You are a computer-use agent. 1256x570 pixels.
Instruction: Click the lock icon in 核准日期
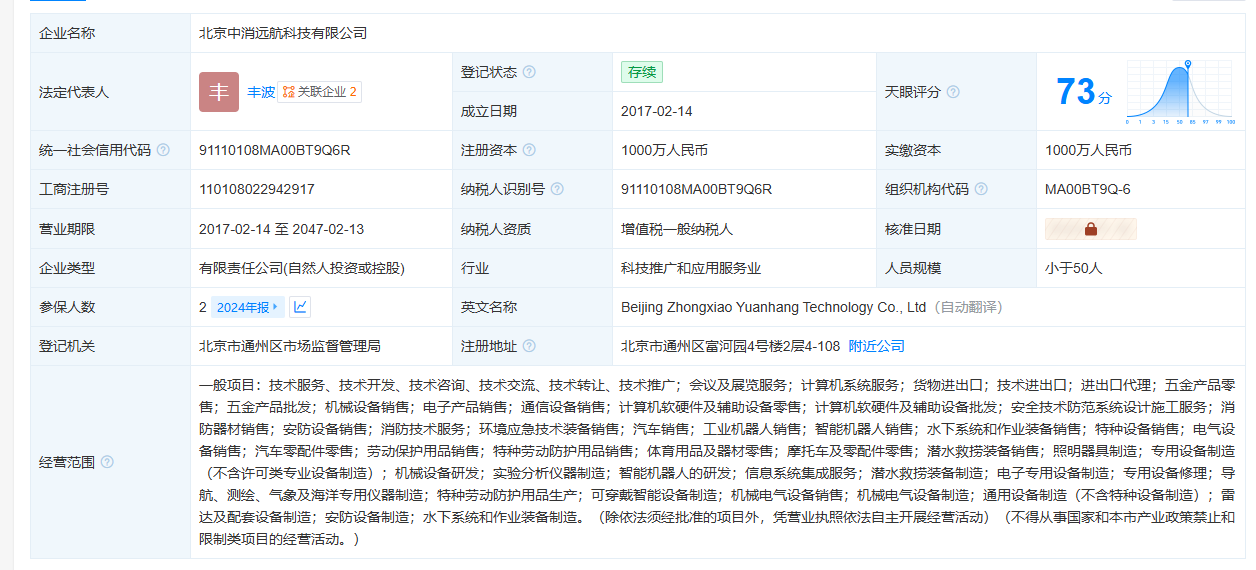(x=1090, y=229)
